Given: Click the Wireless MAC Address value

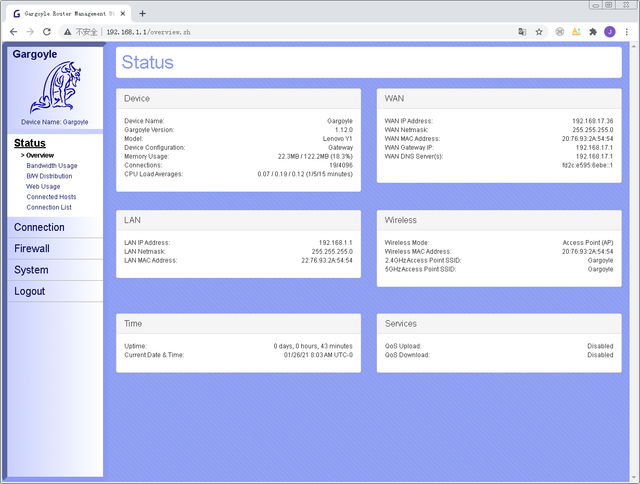Looking at the screenshot, I should [x=587, y=252].
